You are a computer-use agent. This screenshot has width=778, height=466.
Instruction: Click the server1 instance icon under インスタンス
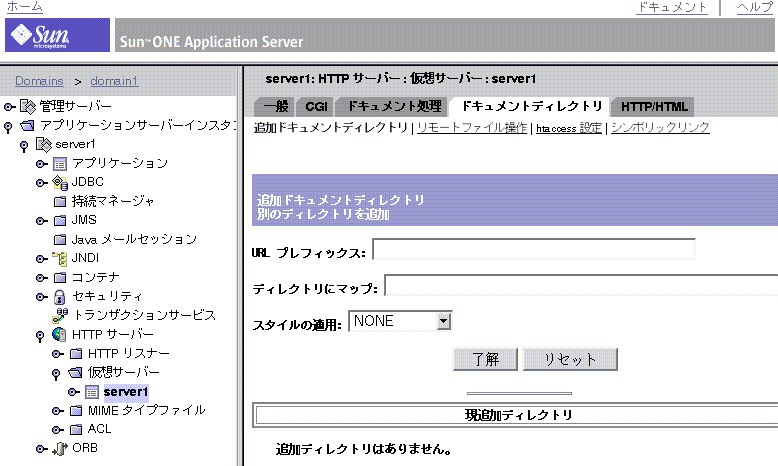pos(44,144)
